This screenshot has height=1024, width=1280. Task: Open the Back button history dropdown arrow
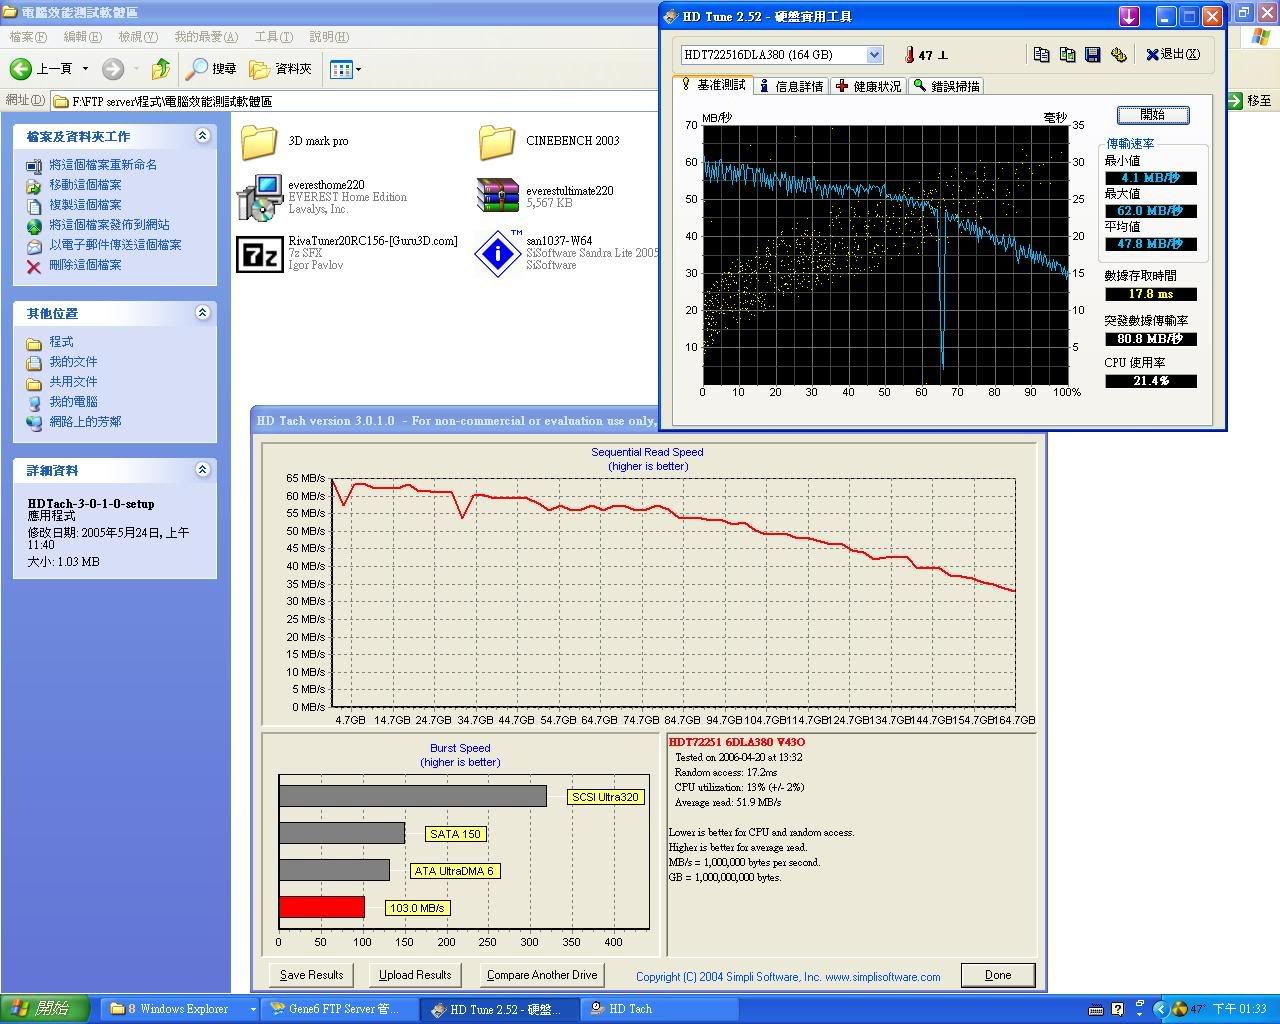point(85,68)
